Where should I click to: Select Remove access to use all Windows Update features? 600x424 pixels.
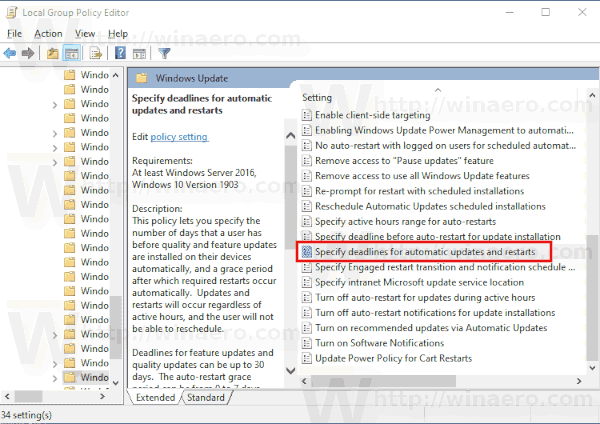tap(422, 176)
